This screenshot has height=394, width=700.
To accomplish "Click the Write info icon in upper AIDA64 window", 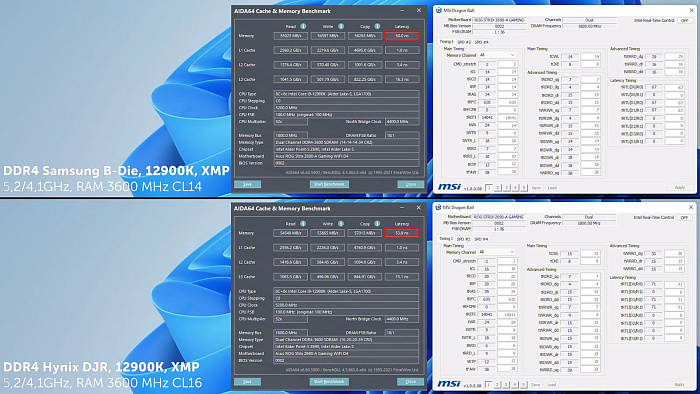I will 341,26.
